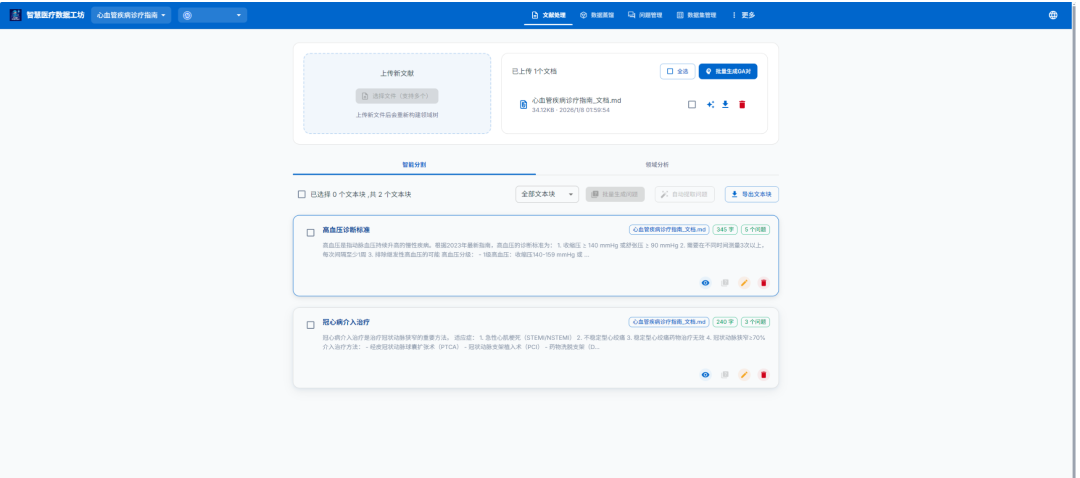Download the uploaded document via its download icon
Screen dimensions: 1080x478
pyautogui.click(x=725, y=105)
